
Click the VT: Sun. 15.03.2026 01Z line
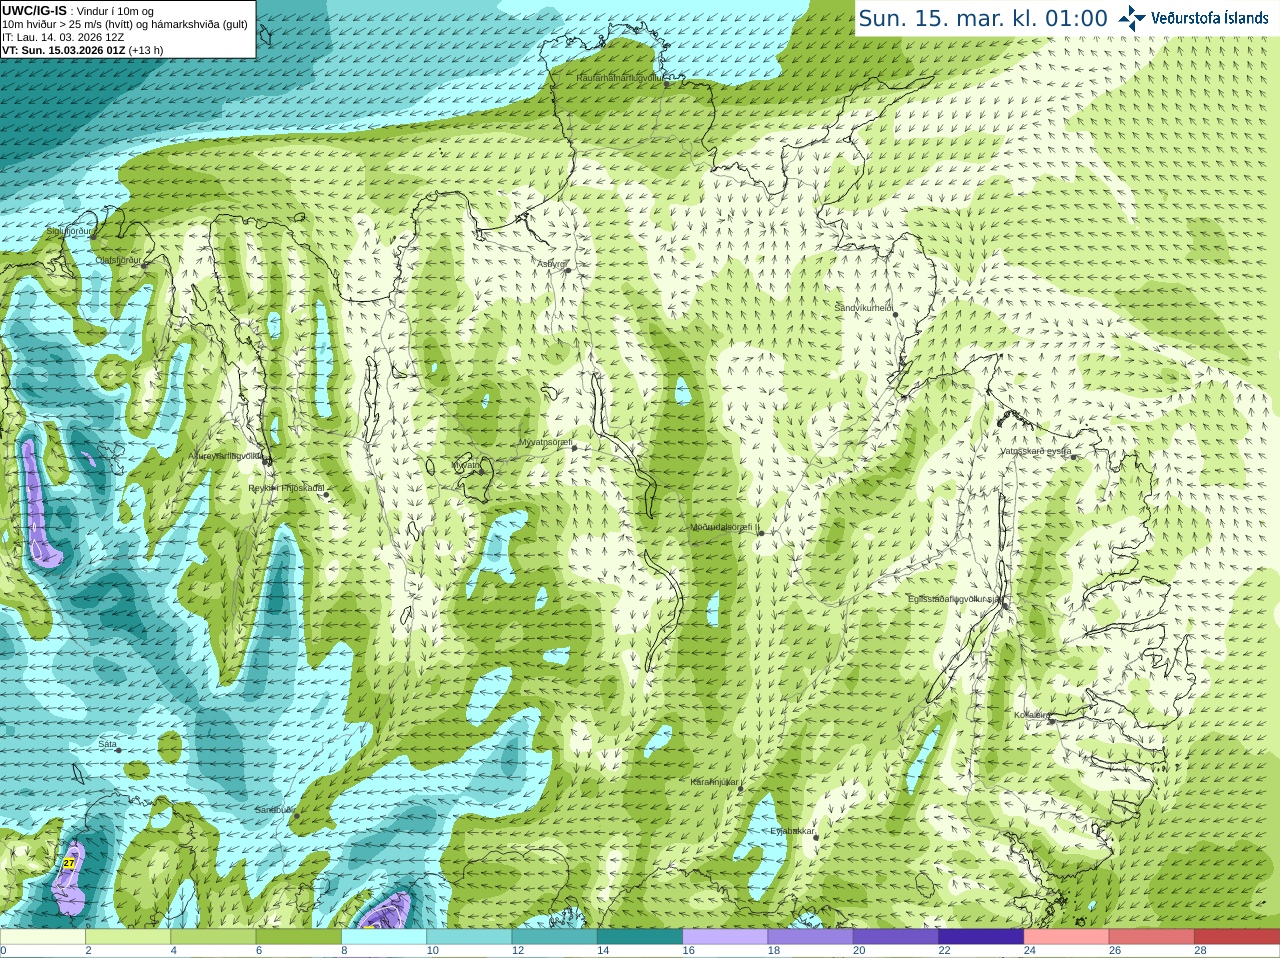(x=82, y=50)
